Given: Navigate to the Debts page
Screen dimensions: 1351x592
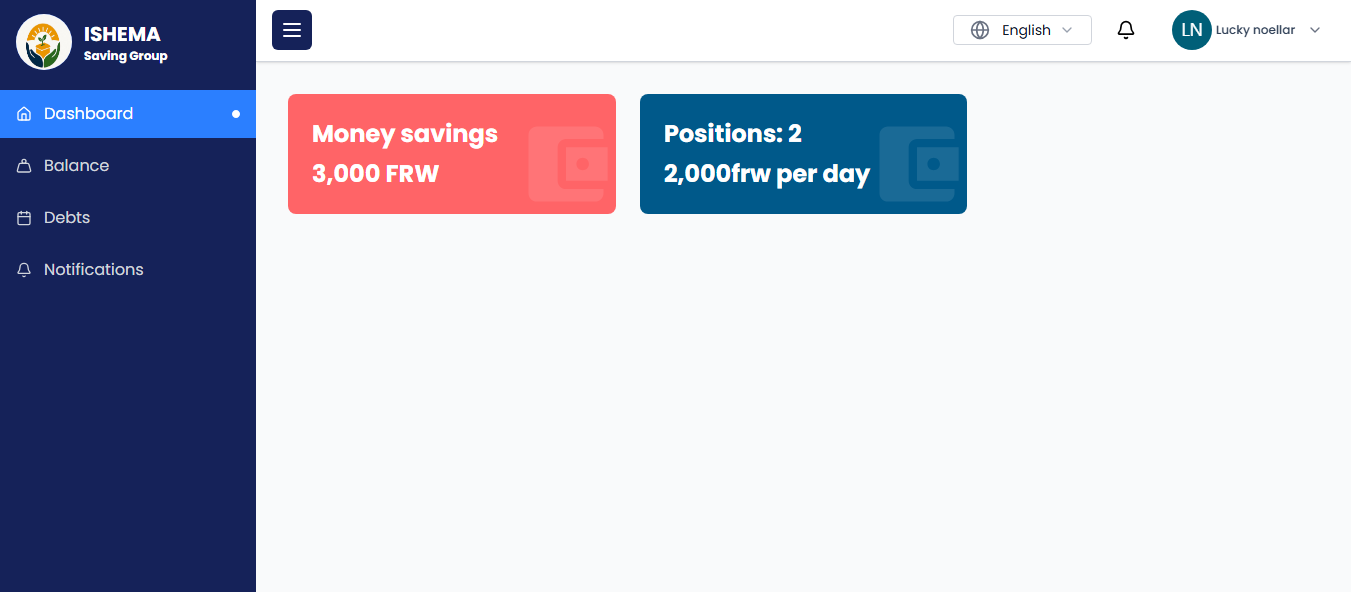Looking at the screenshot, I should tap(67, 218).
